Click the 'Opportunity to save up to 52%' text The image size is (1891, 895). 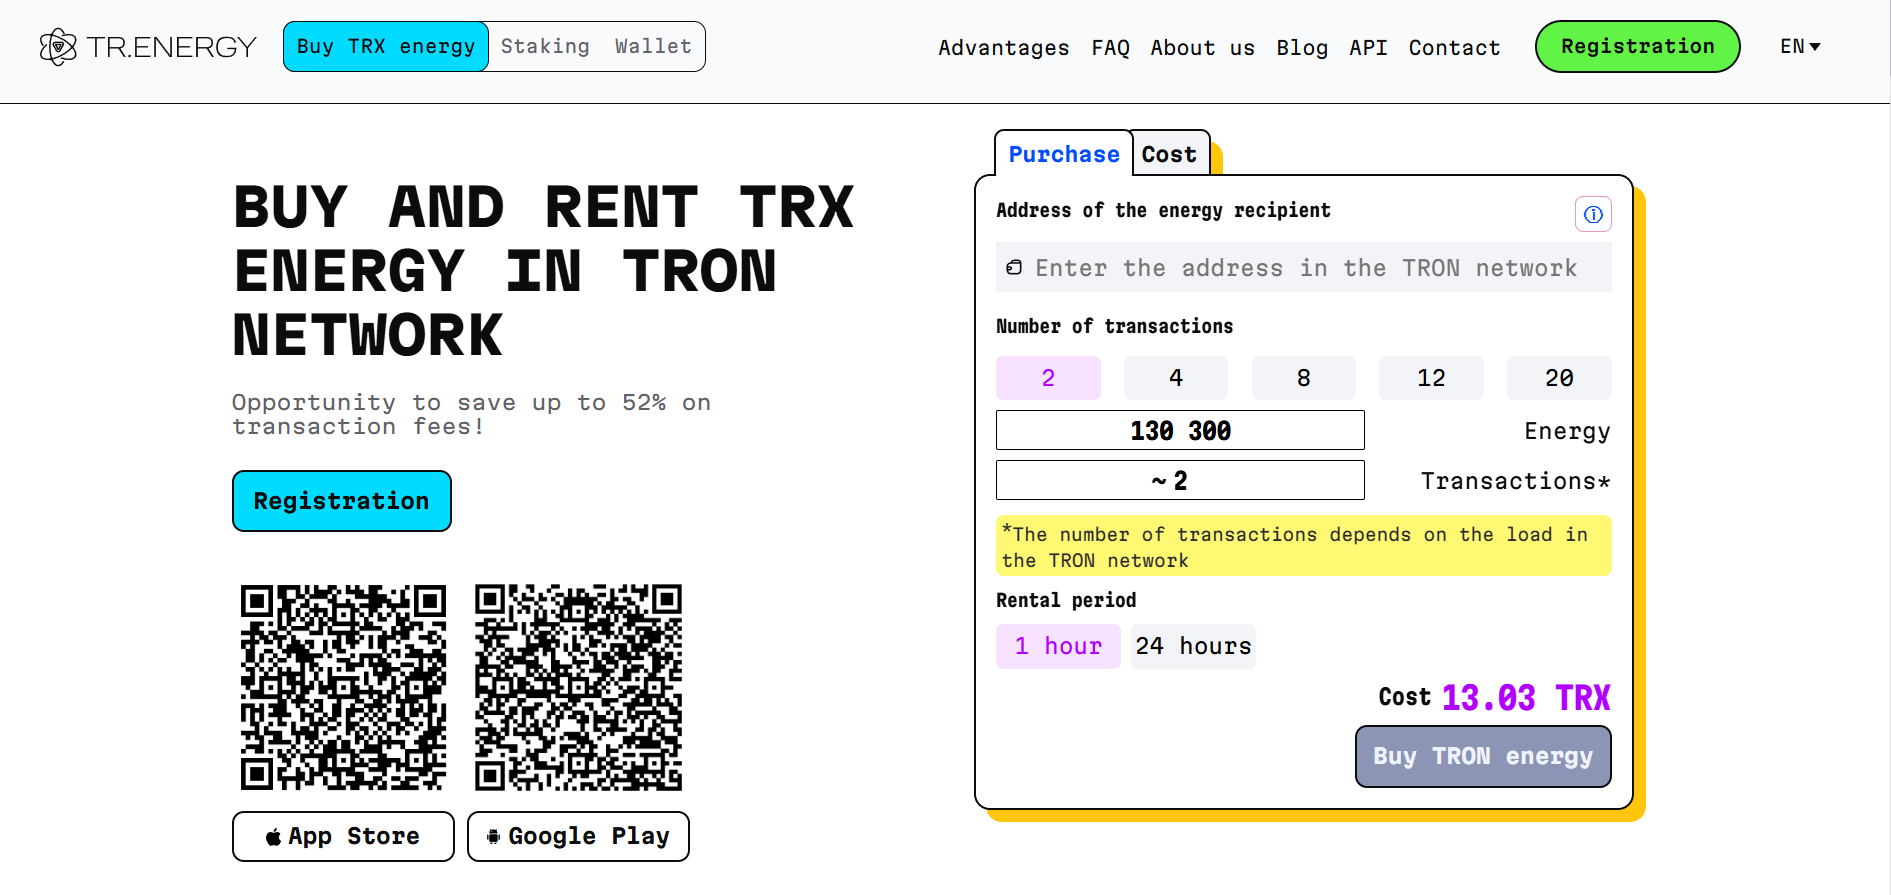tap(471, 414)
